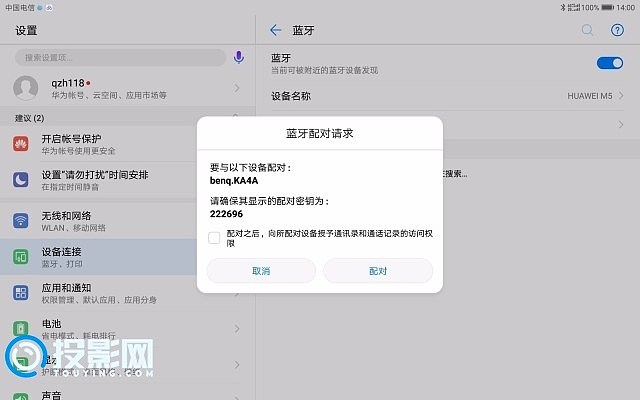Tap the 中国电信 carrier label
Viewport: 640px width, 400px height.
pyautogui.click(x=20, y=7)
